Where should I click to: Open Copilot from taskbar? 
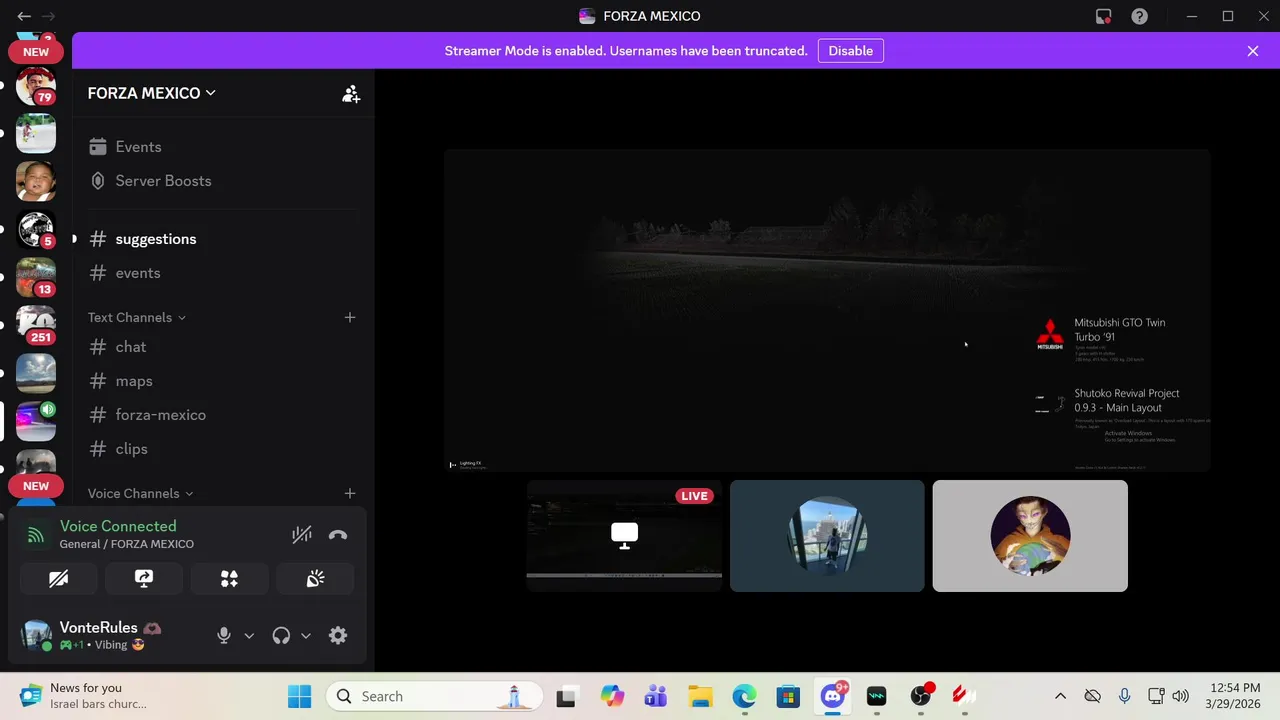pos(612,696)
